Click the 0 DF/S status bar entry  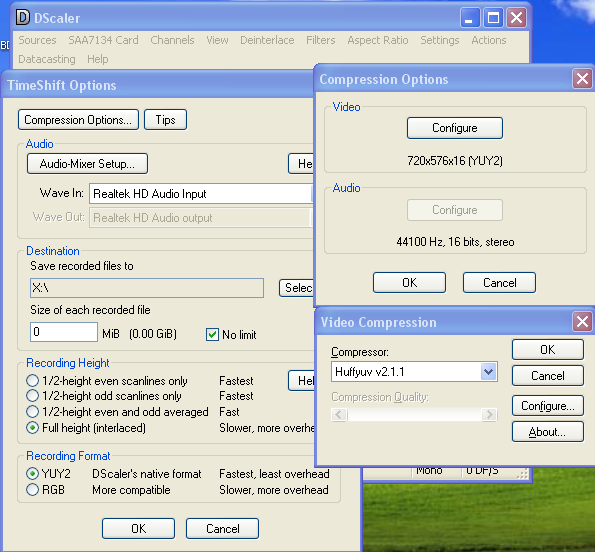pos(482,471)
